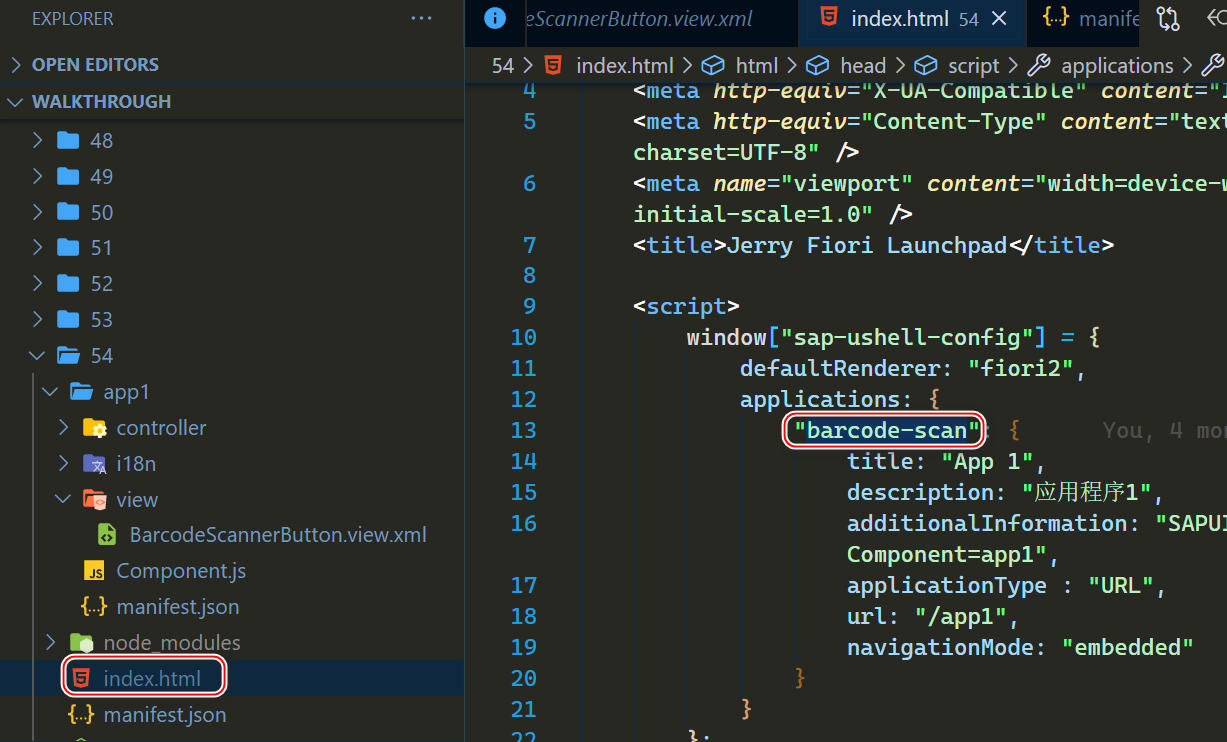The image size is (1227, 742).
Task: Click the JS icon of Component.js
Action: (95, 572)
